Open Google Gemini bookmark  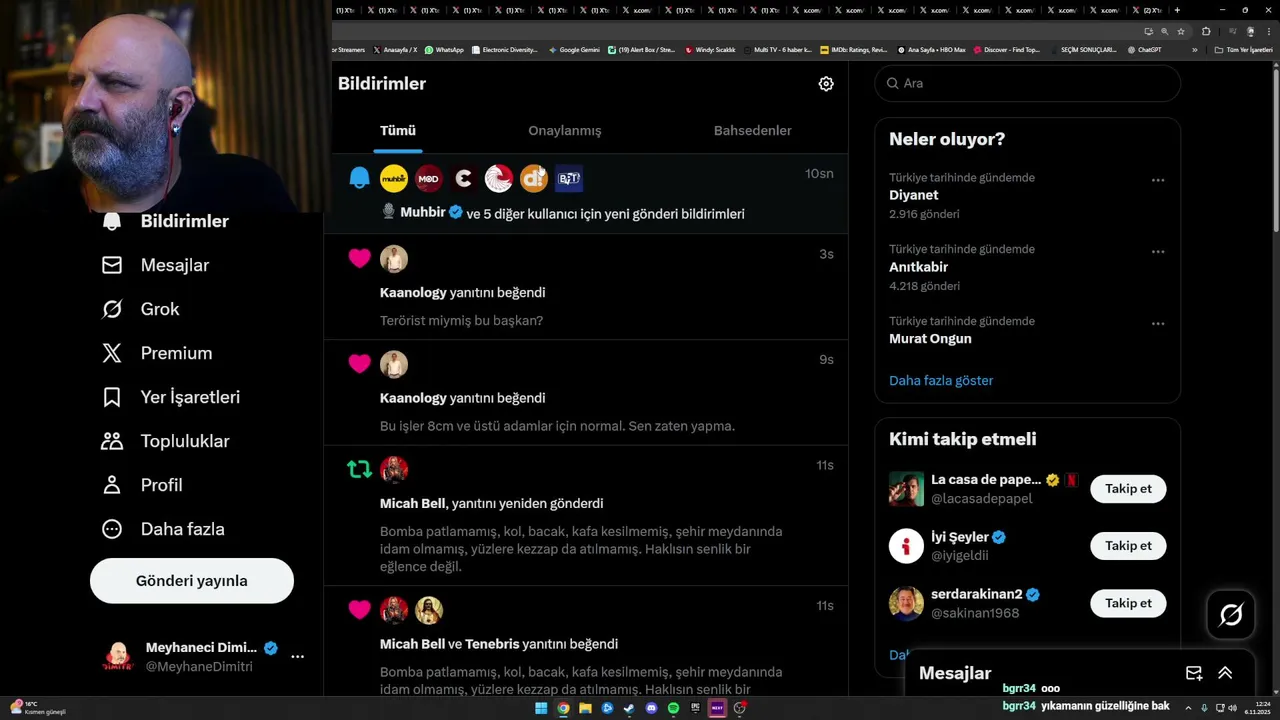click(574, 50)
